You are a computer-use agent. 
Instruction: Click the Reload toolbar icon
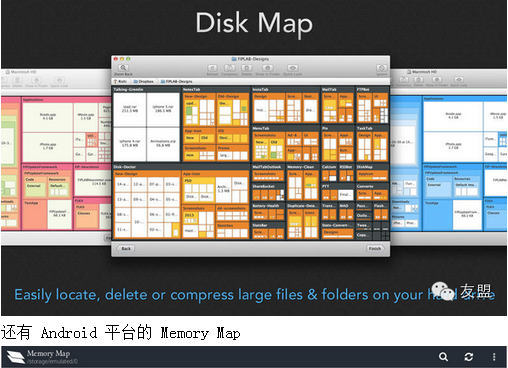(x=212, y=68)
